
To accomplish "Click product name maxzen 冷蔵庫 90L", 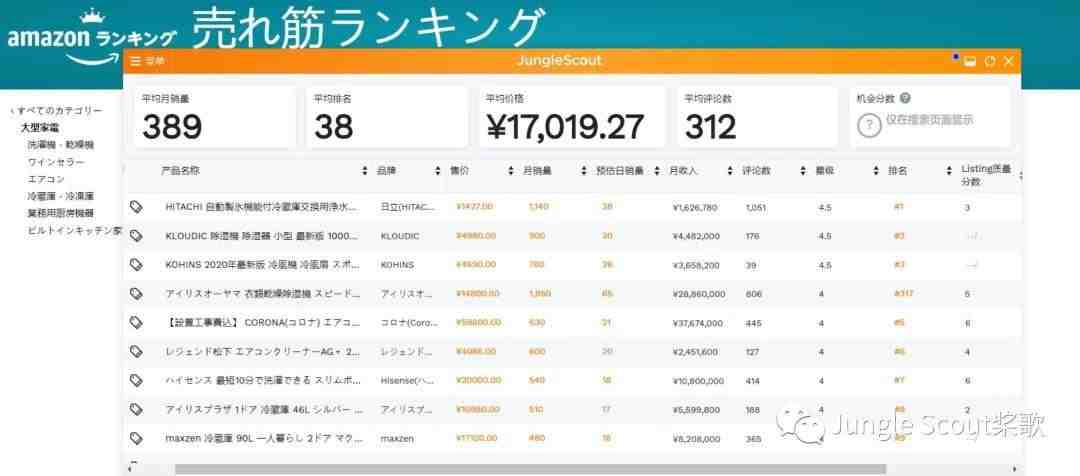I will [x=262, y=438].
